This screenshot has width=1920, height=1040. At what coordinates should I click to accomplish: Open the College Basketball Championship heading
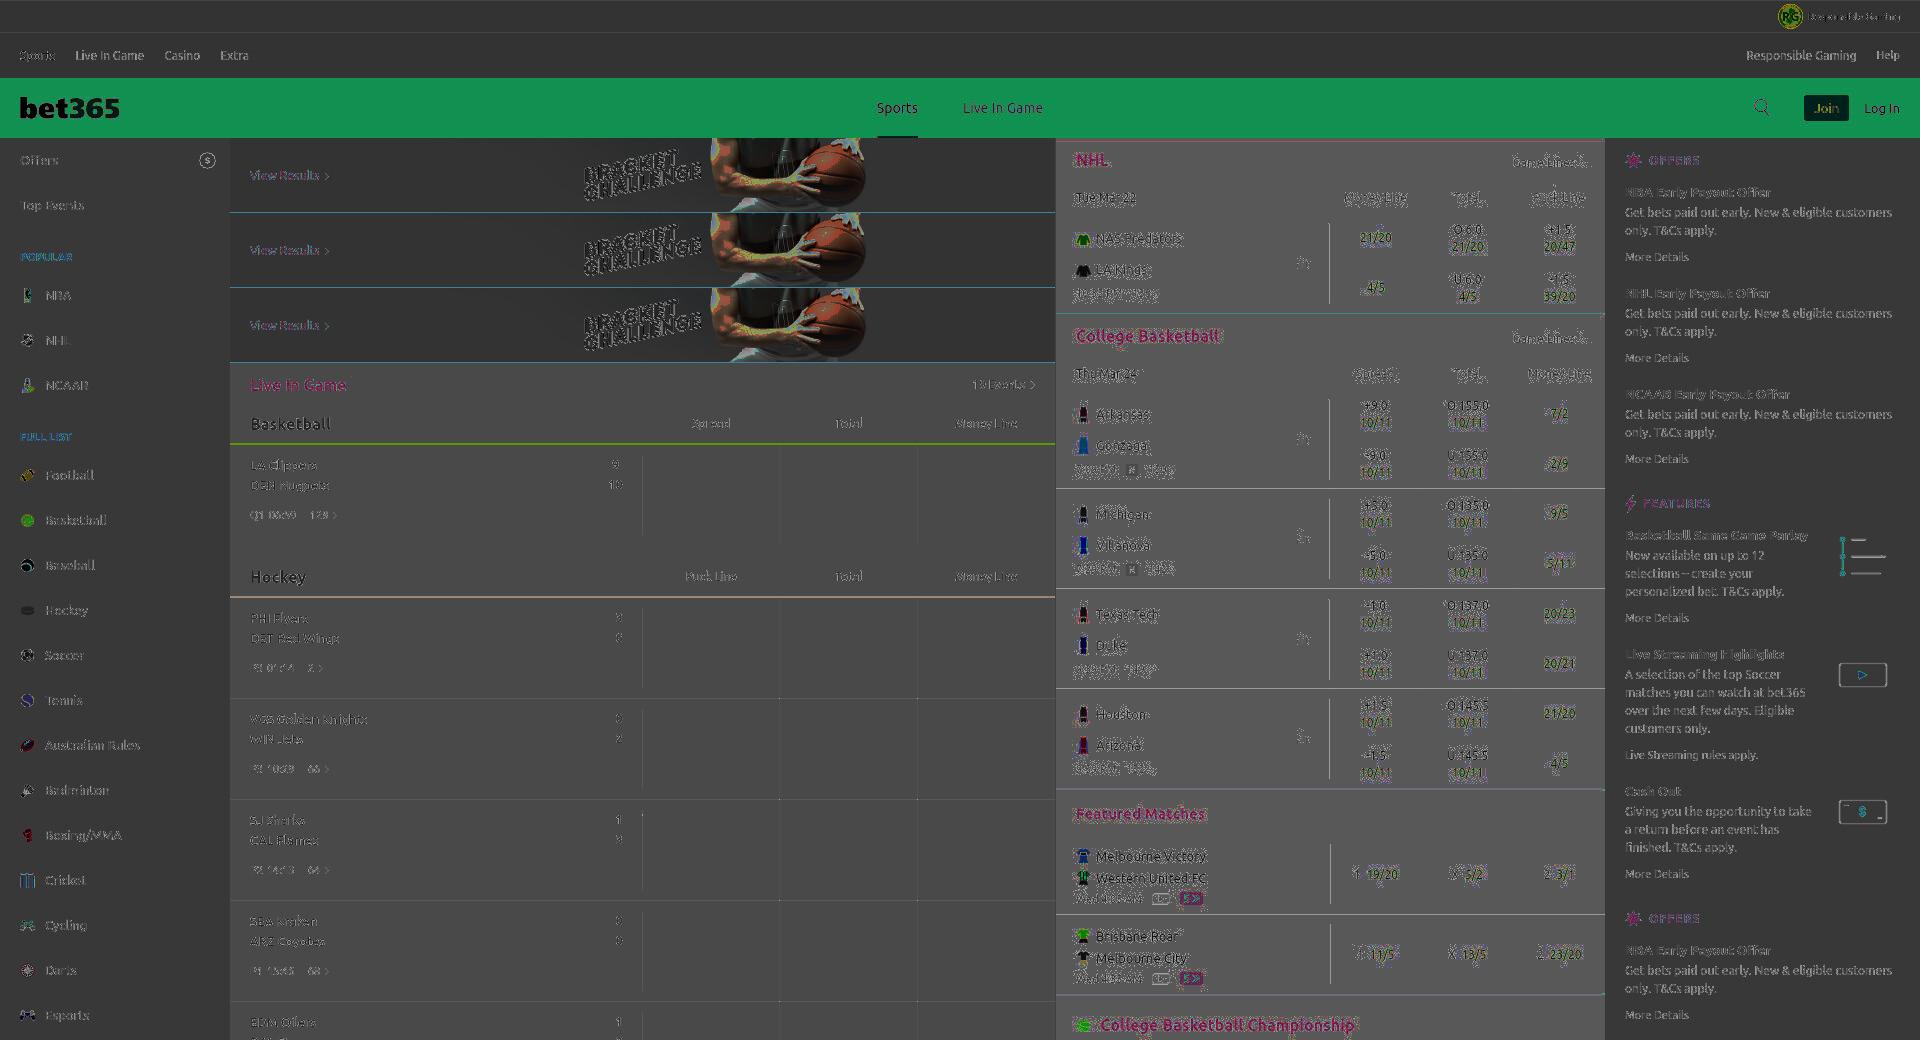pyautogui.click(x=1226, y=1025)
